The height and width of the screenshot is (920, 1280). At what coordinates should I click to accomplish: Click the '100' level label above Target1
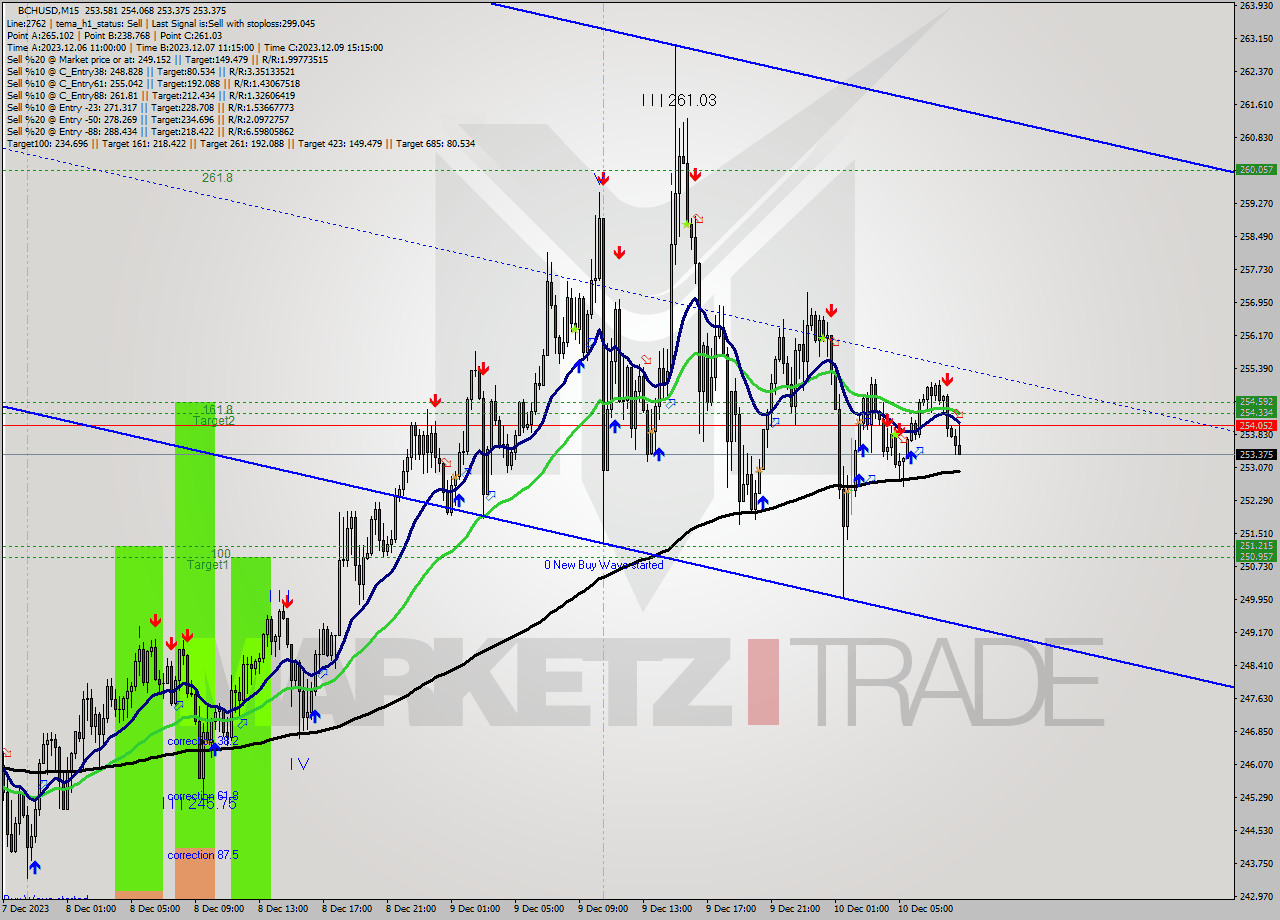(221, 553)
